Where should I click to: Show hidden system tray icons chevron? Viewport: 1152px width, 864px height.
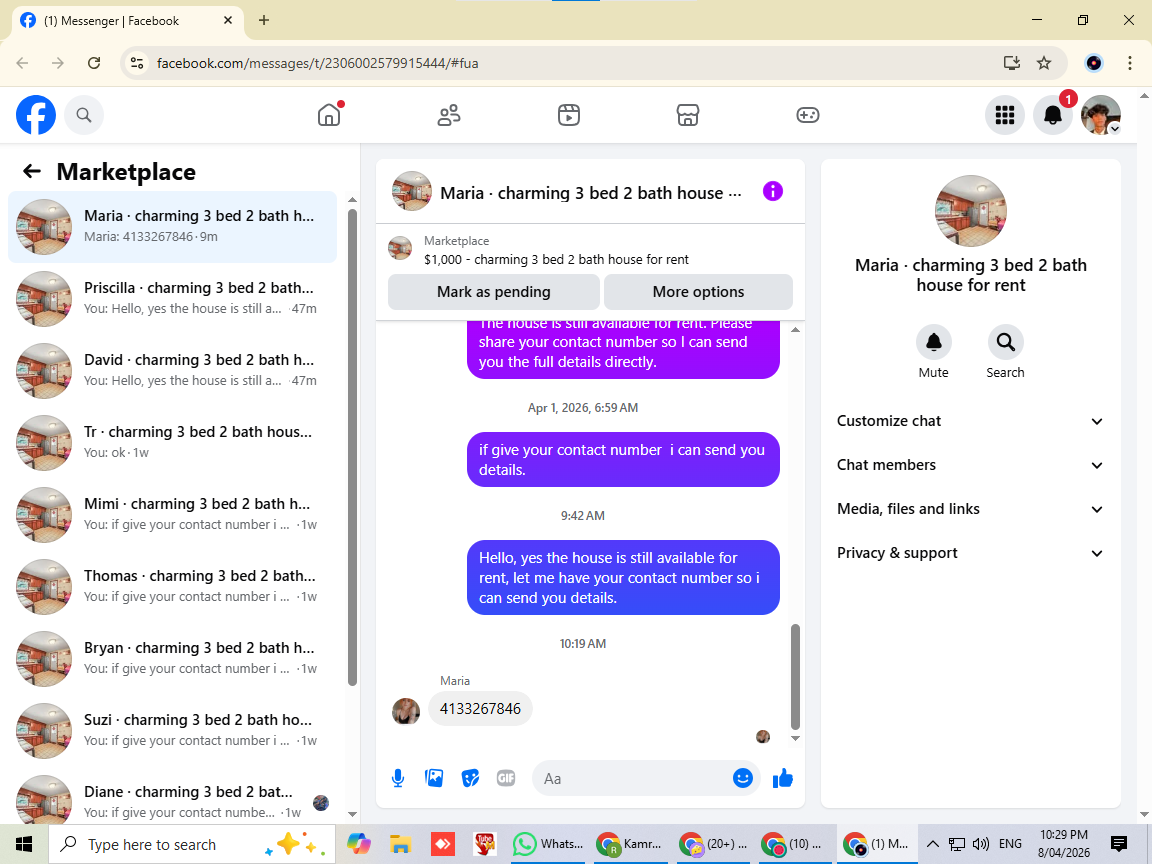coord(932,844)
